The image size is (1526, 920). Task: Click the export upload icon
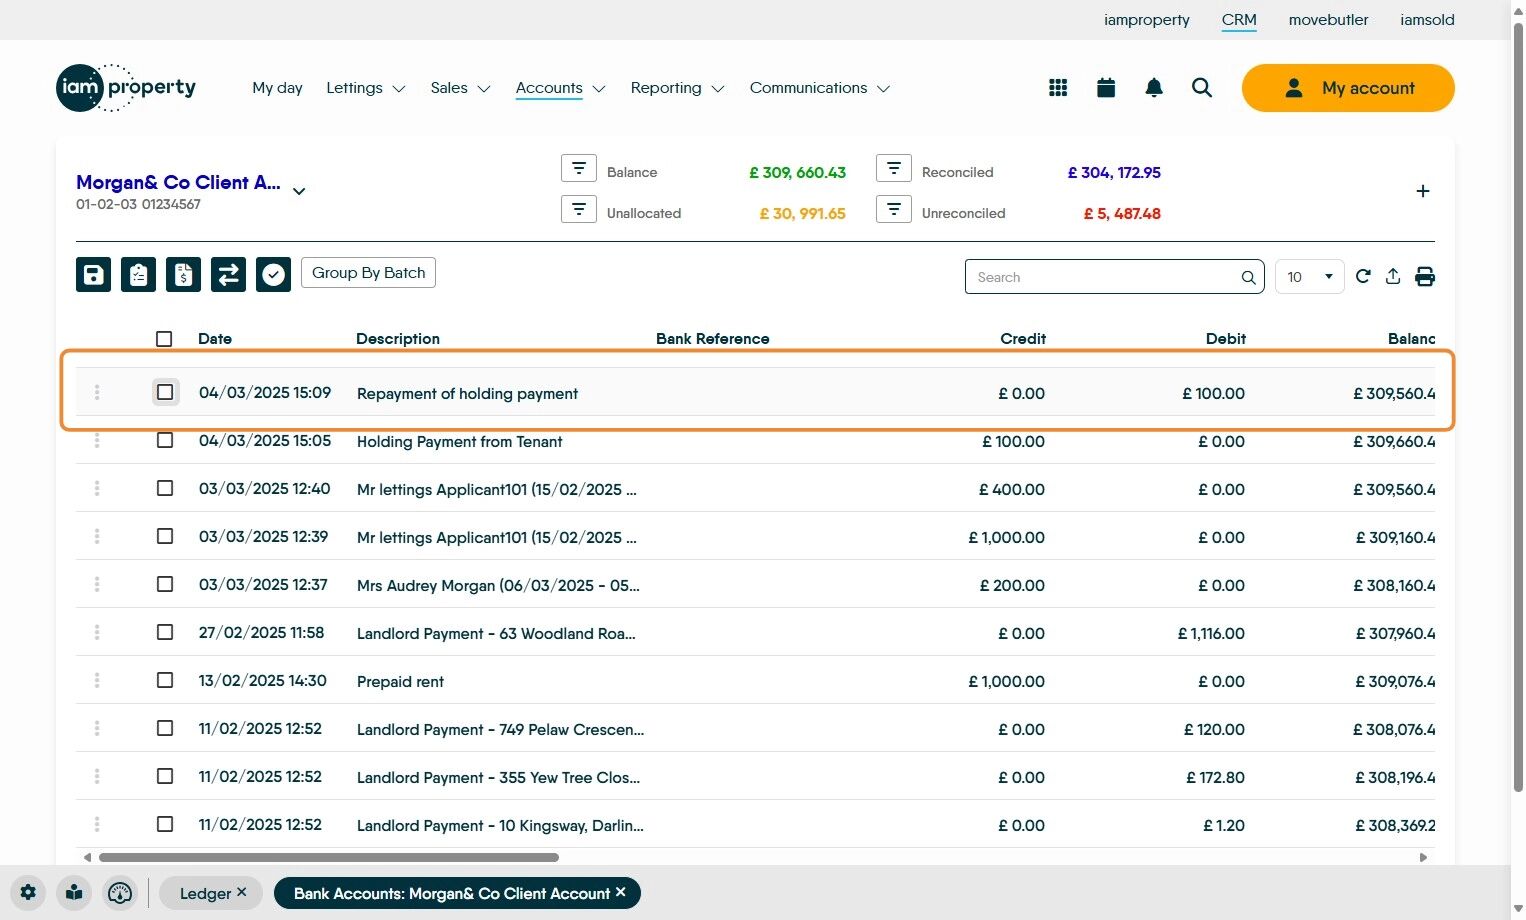coord(1393,277)
